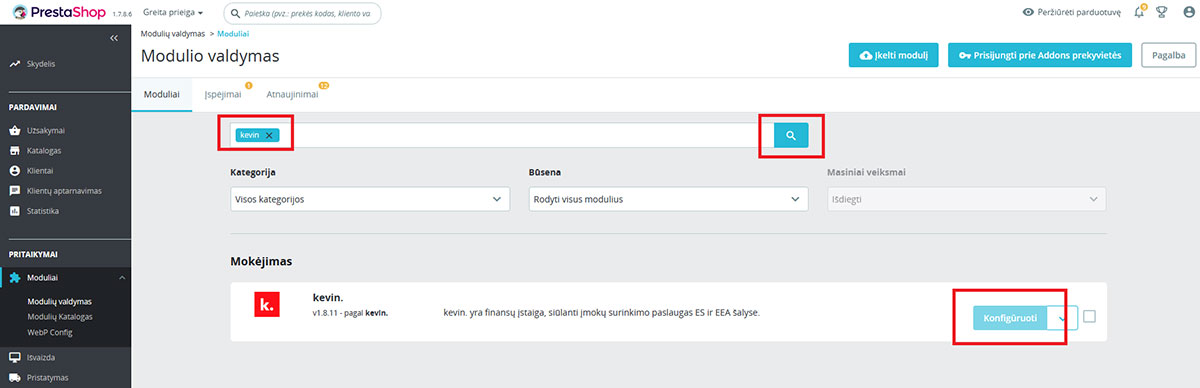
Task: Collapse the sidebar with double-chevron icon
Action: (114, 37)
